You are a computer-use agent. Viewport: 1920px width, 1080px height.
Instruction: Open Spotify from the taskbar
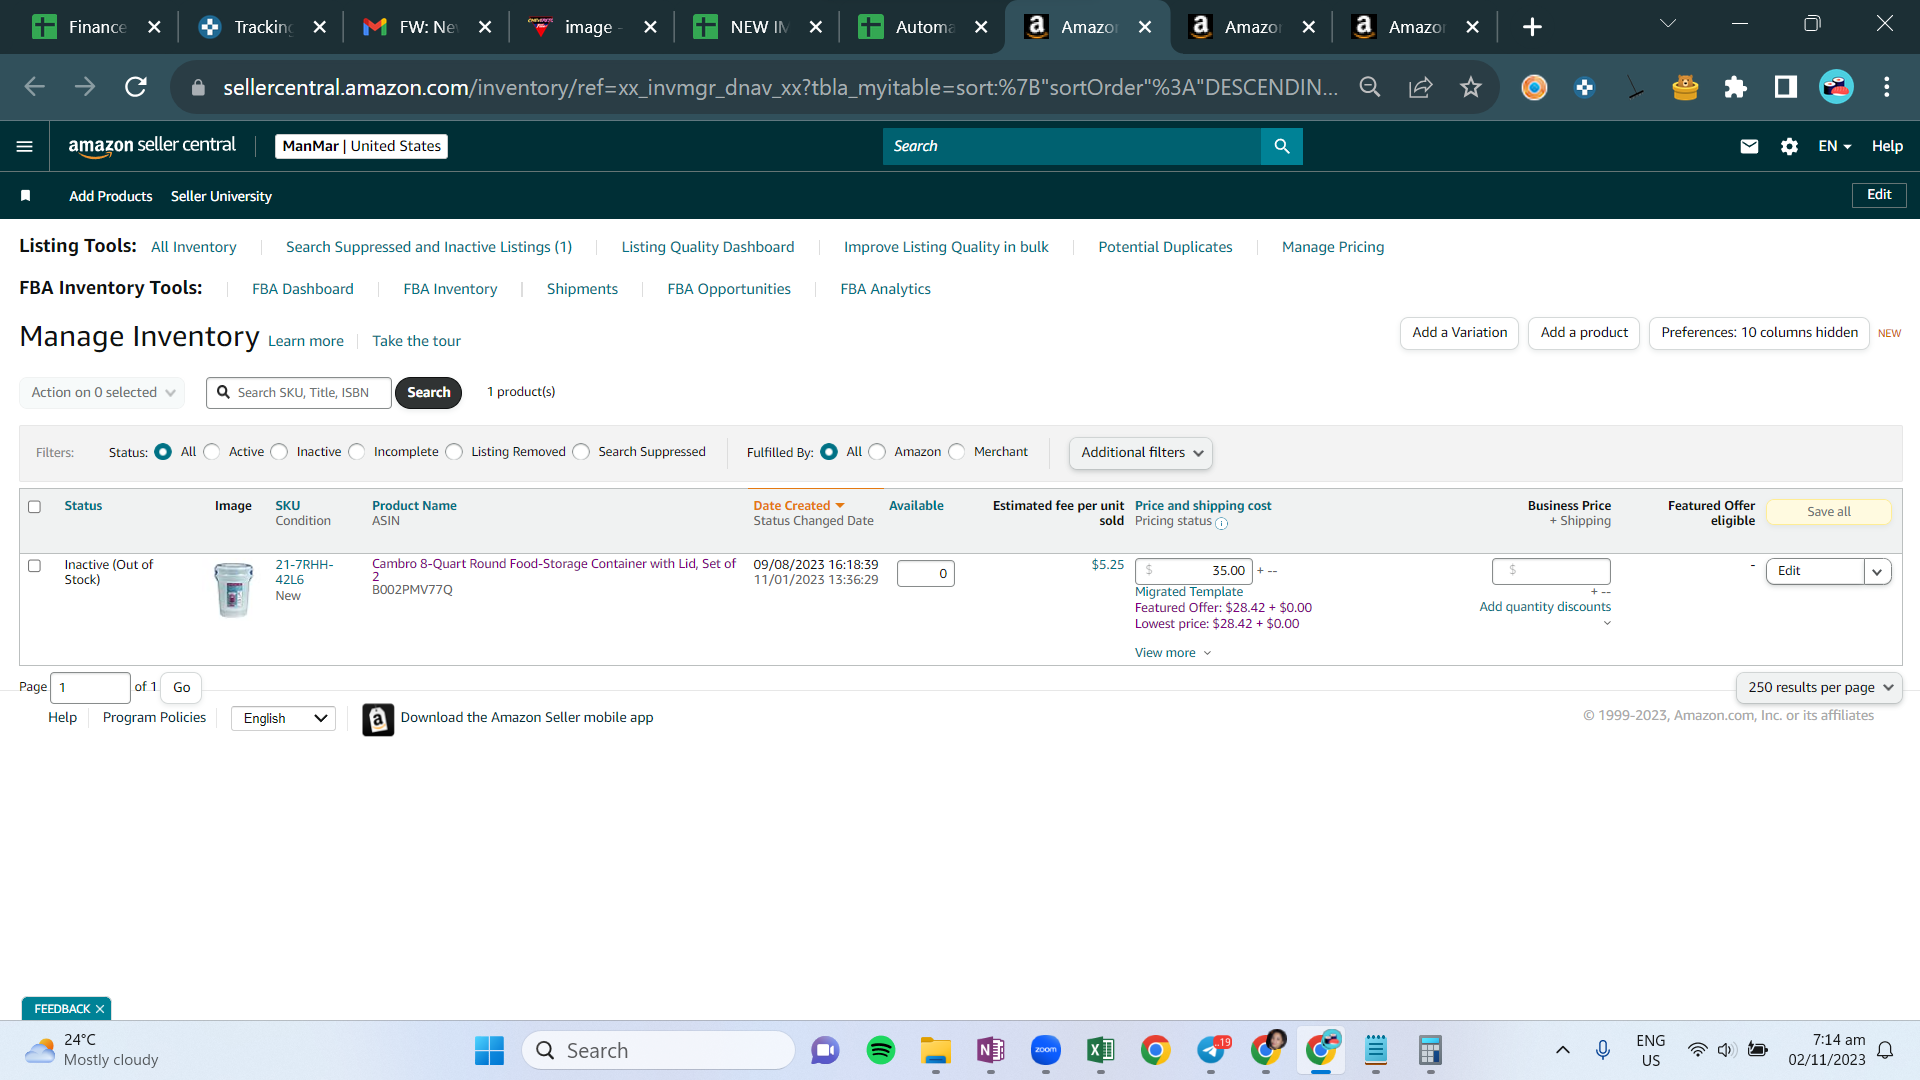[x=881, y=1050]
